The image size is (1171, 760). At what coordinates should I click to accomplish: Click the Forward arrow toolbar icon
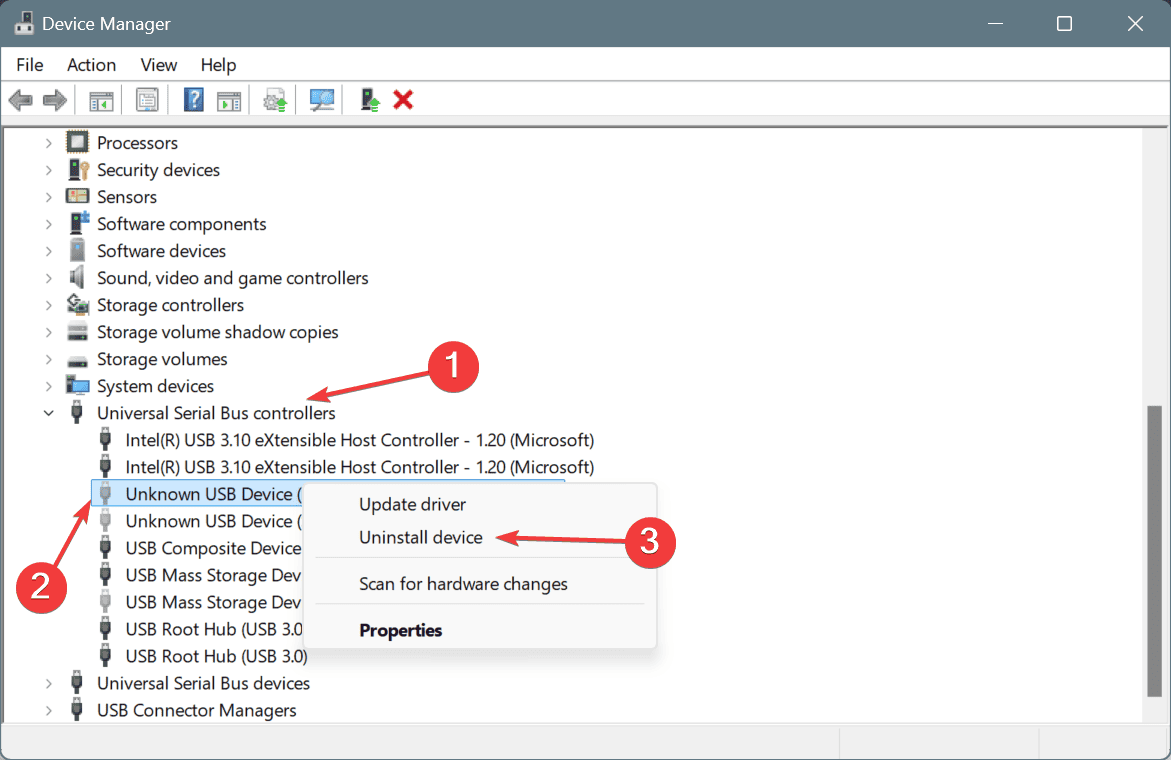[55, 100]
